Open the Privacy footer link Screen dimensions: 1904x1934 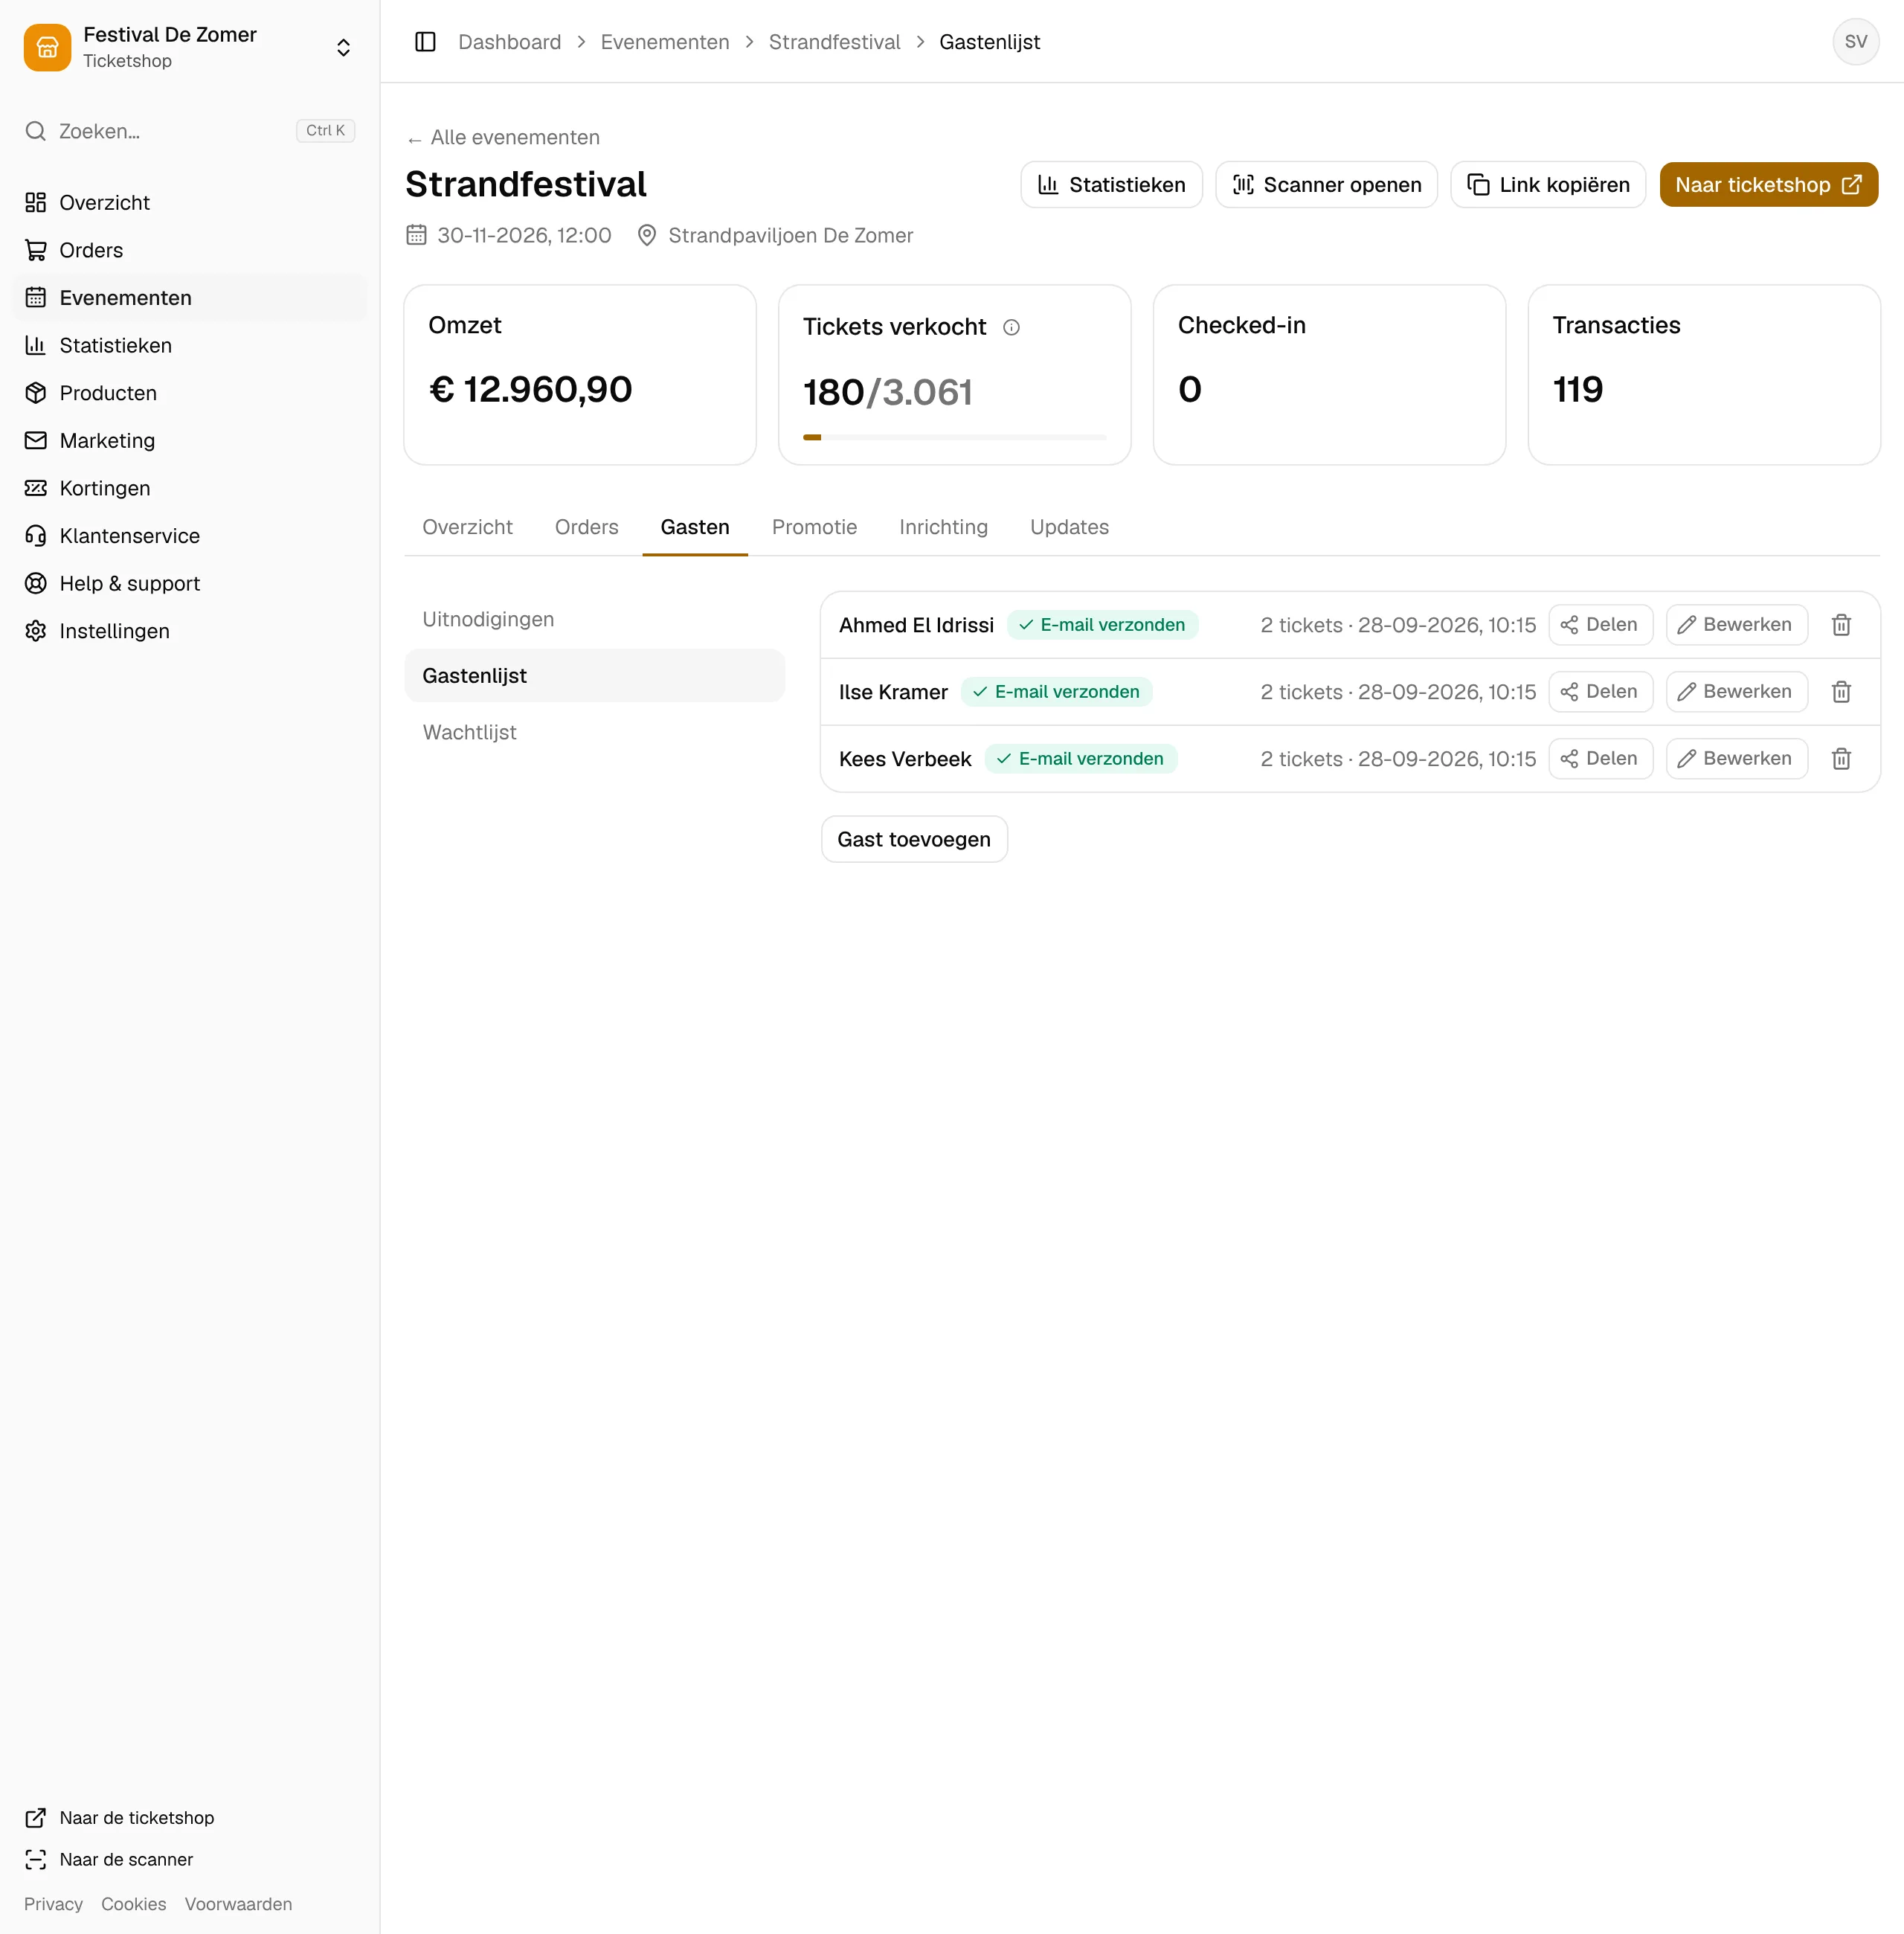(53, 1905)
